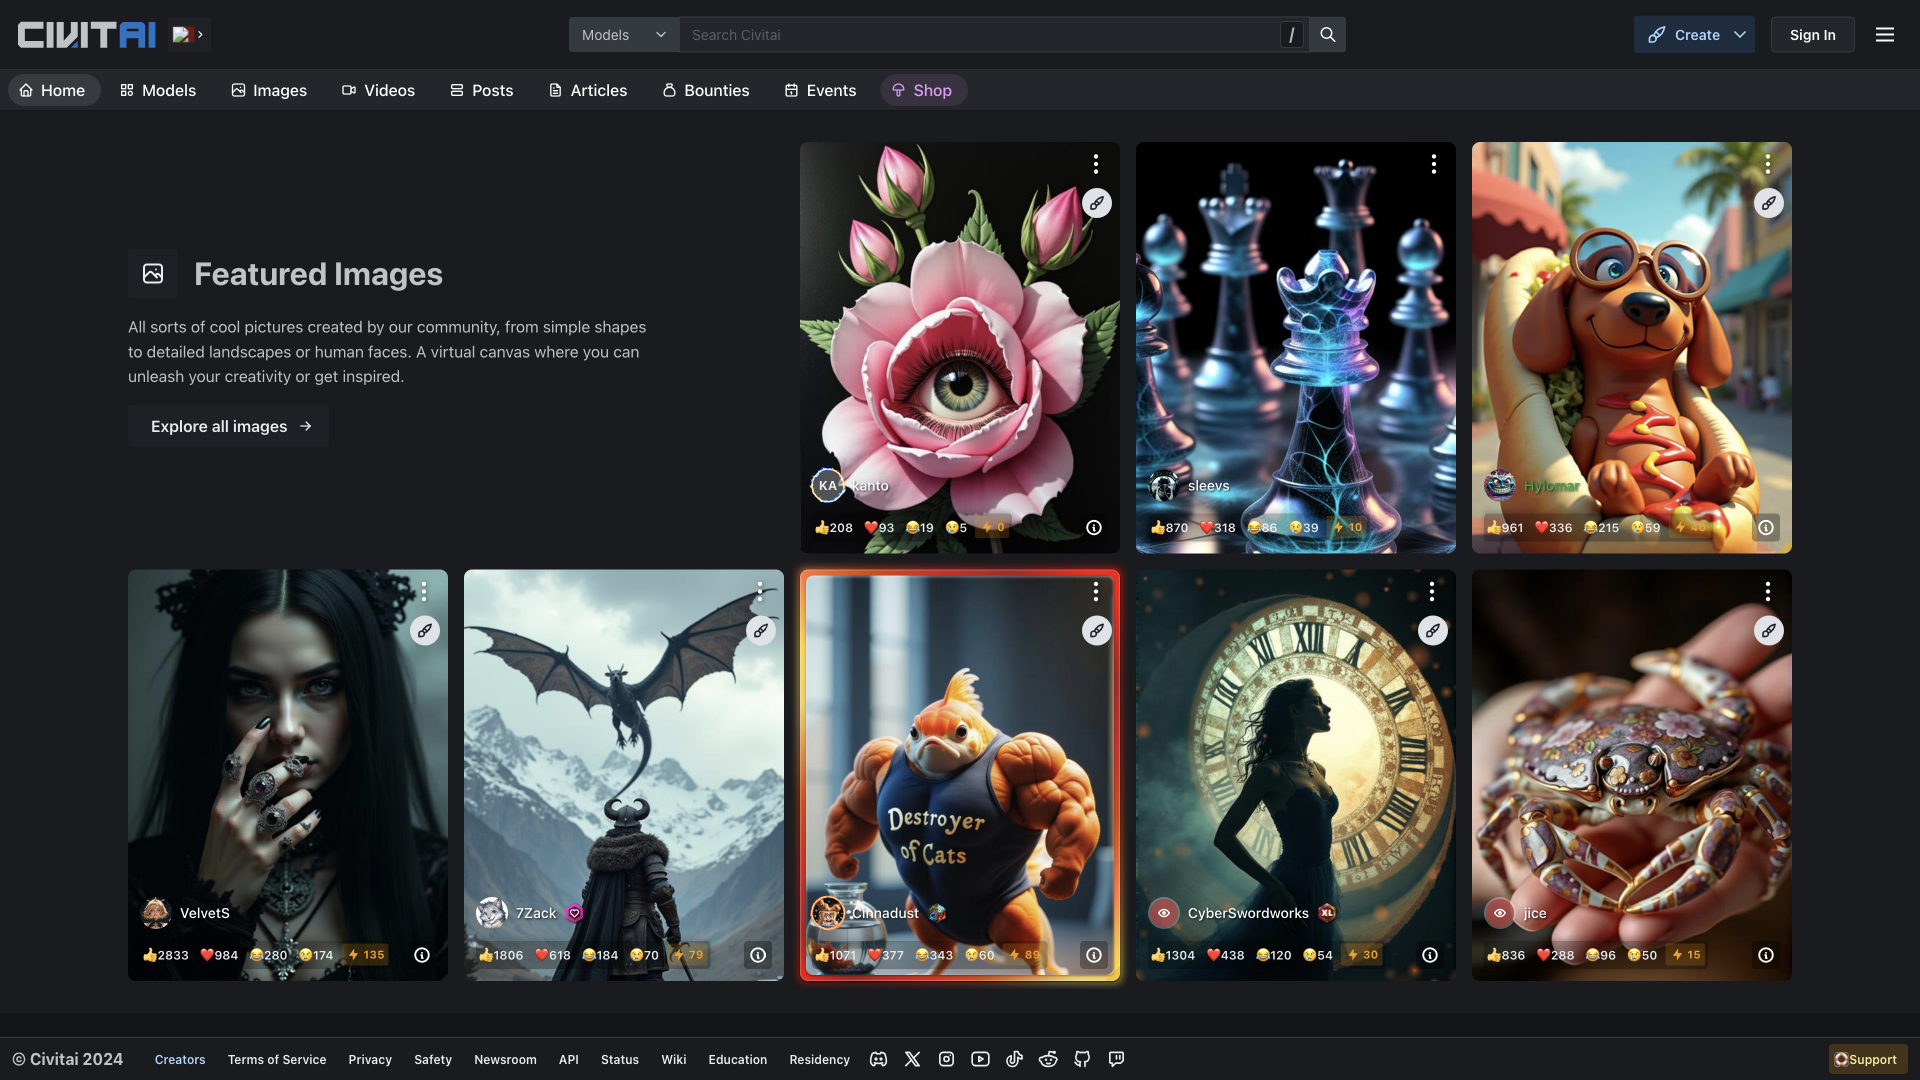This screenshot has width=1920, height=1080.
Task: Toggle the 208 thumbs-up reaction on kanto image
Action: 834,528
